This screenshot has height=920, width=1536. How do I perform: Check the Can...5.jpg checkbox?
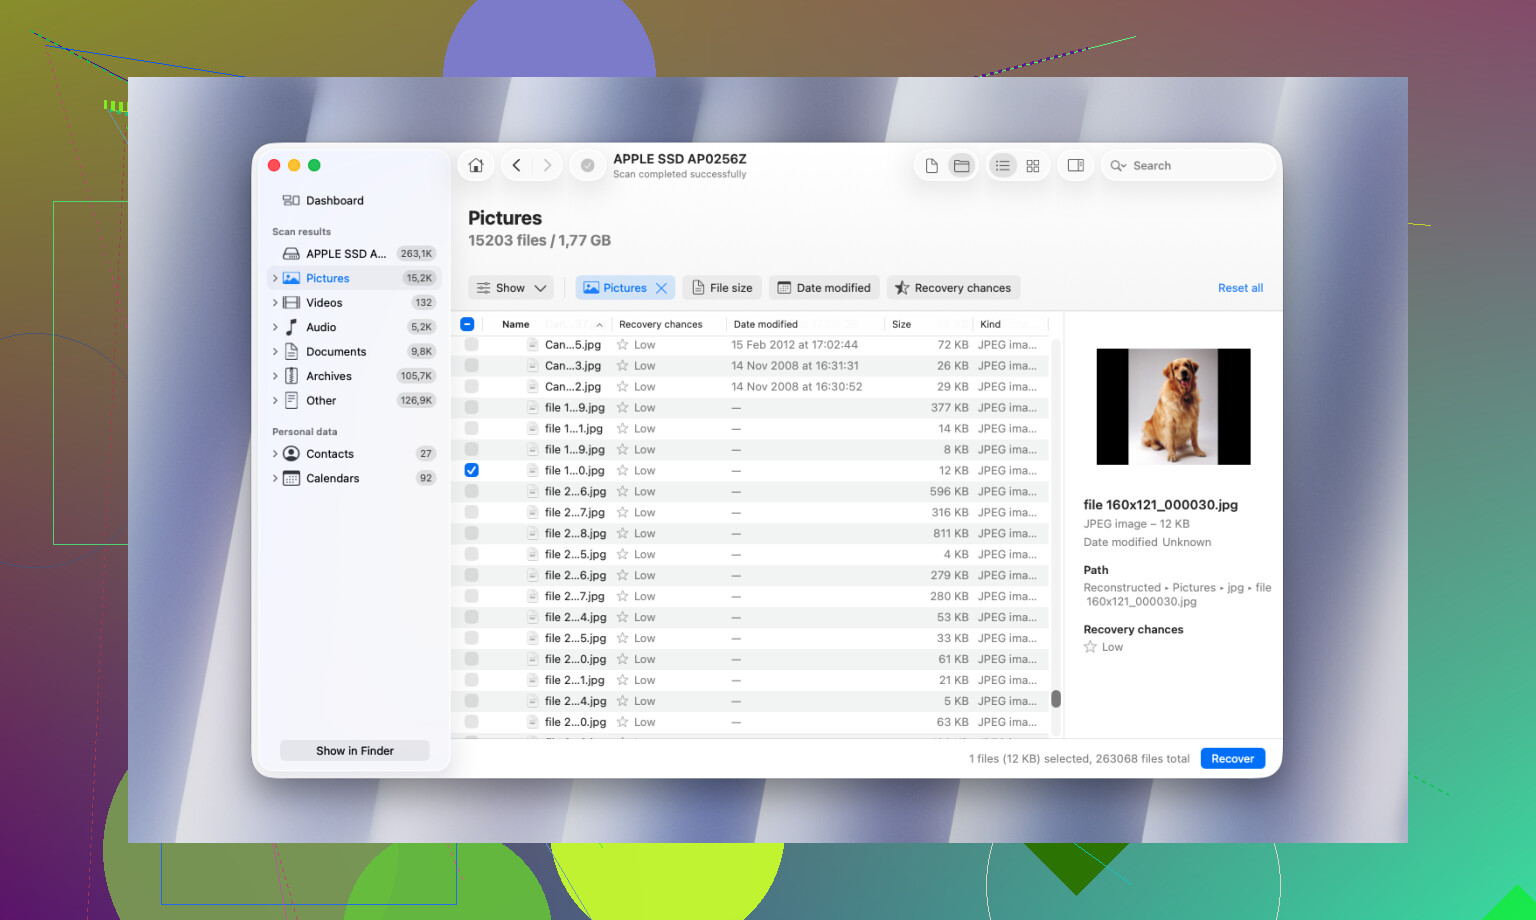click(x=471, y=345)
